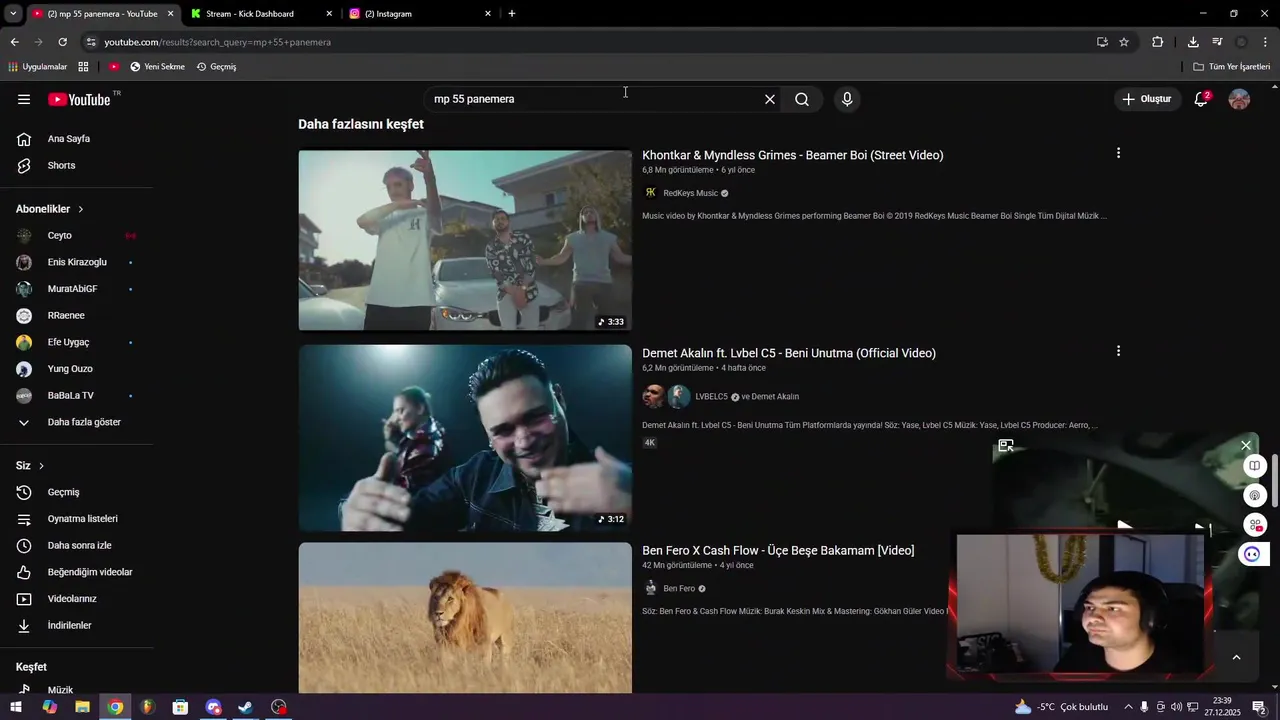The height and width of the screenshot is (720, 1280).
Task: Click the scroll-up arrow button
Action: point(1236,657)
